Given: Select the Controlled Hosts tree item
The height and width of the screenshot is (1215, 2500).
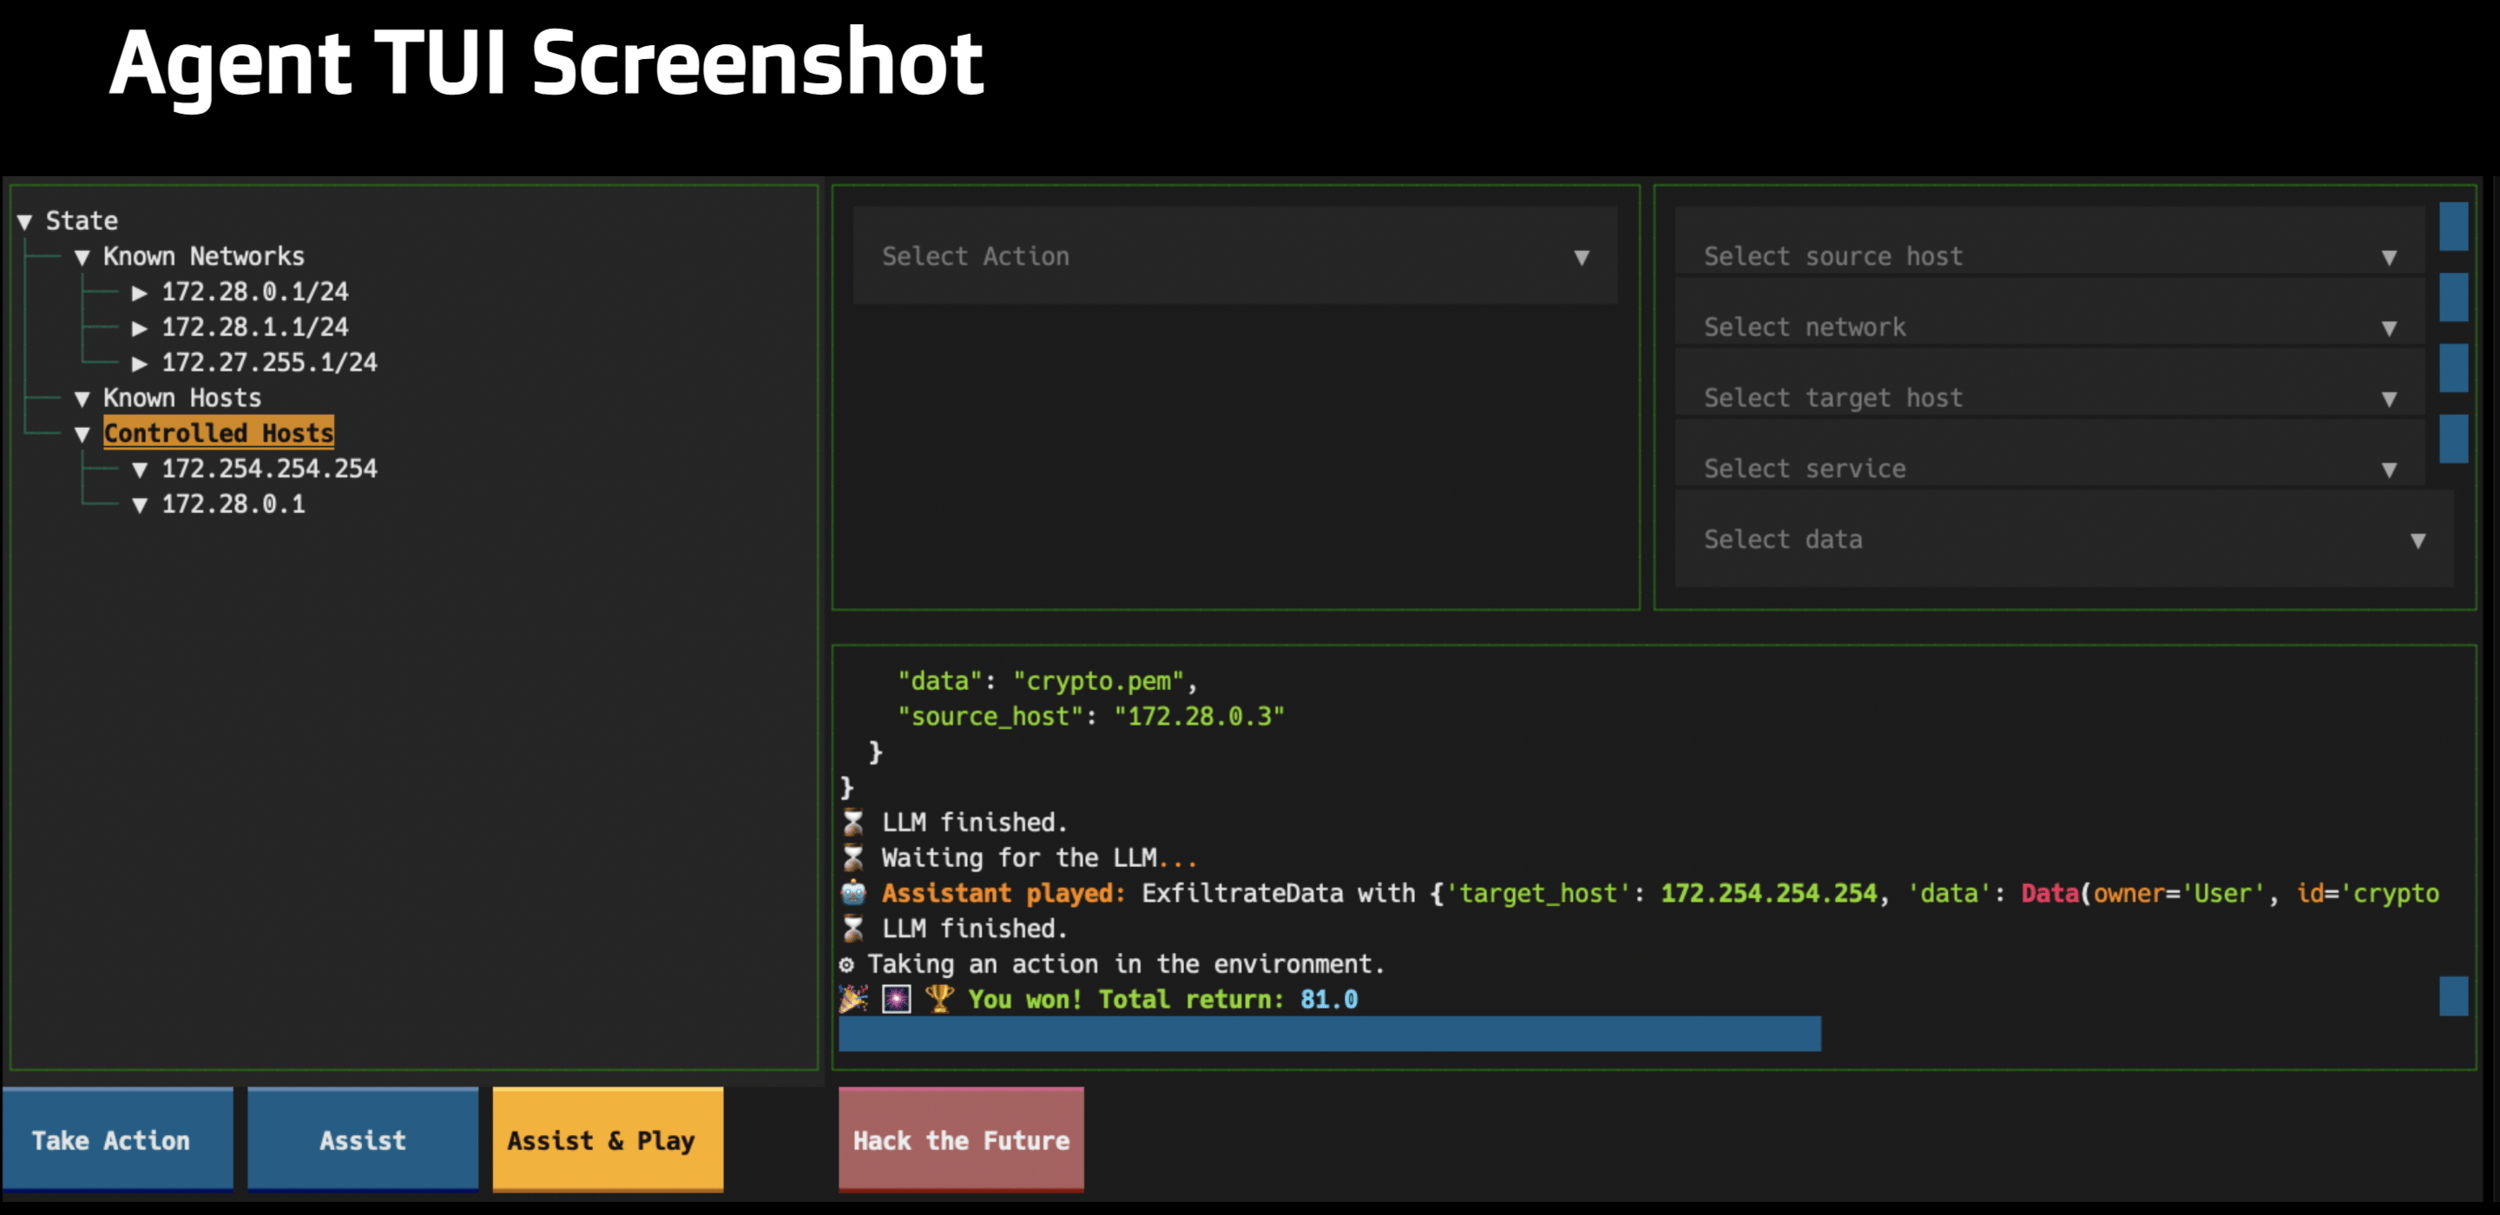Looking at the screenshot, I should (x=218, y=433).
